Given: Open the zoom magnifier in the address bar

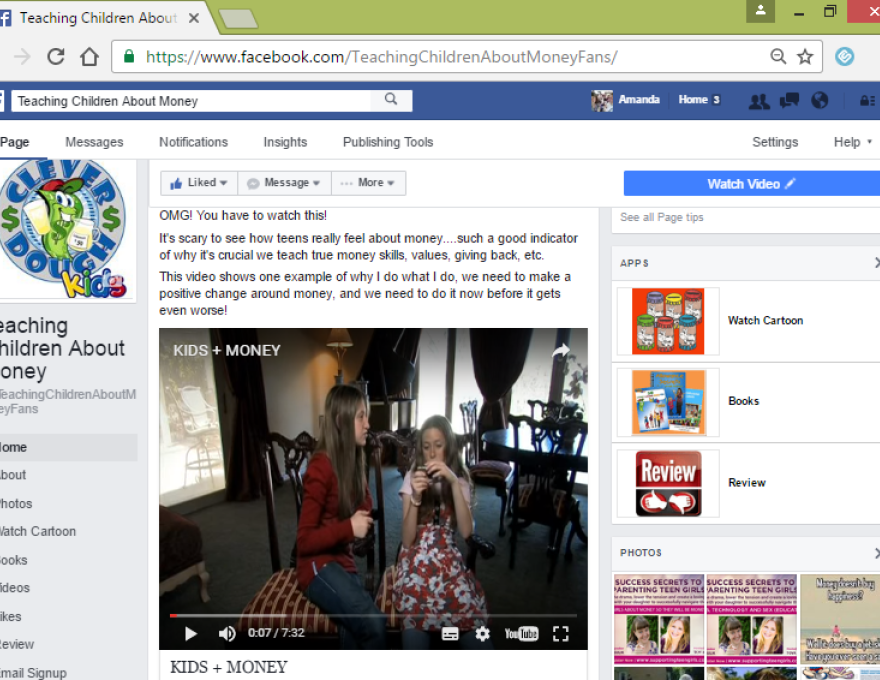Looking at the screenshot, I should [x=778, y=56].
